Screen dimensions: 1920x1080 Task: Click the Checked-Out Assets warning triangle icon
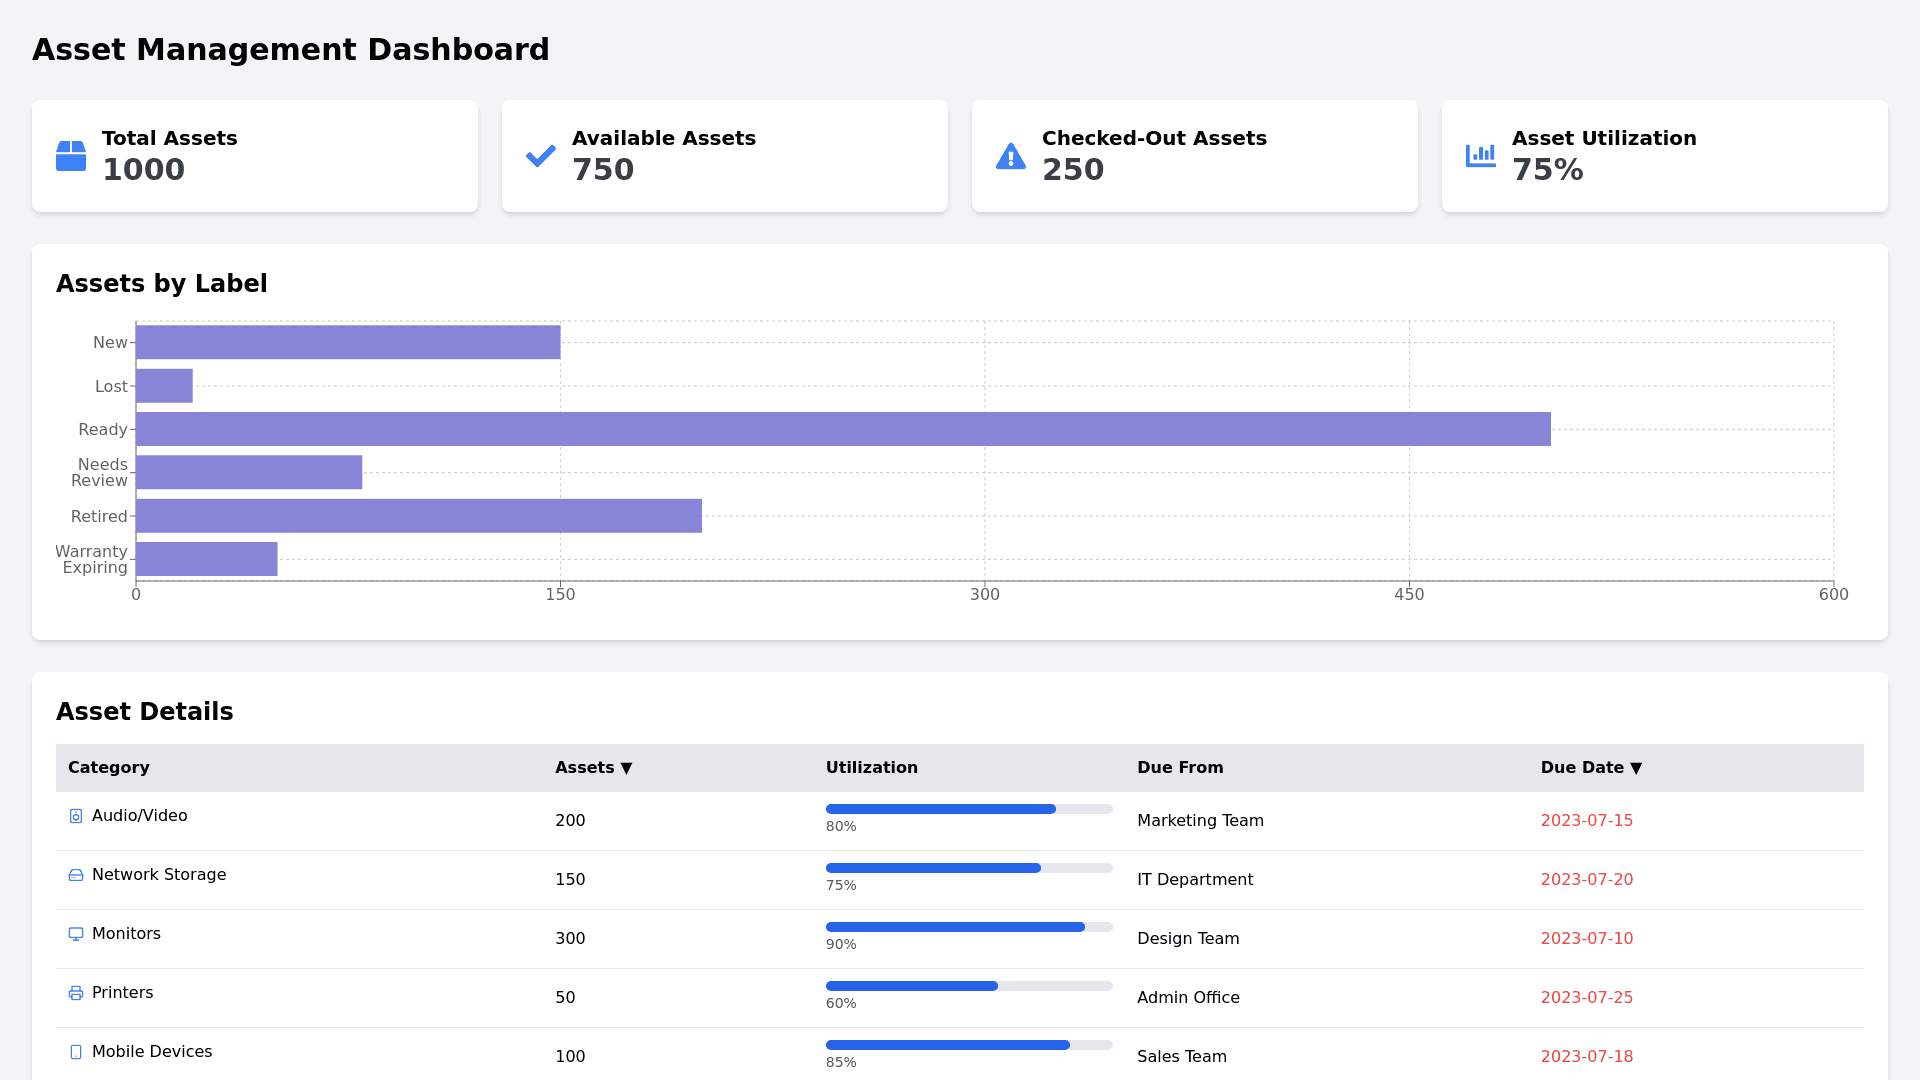(1011, 156)
